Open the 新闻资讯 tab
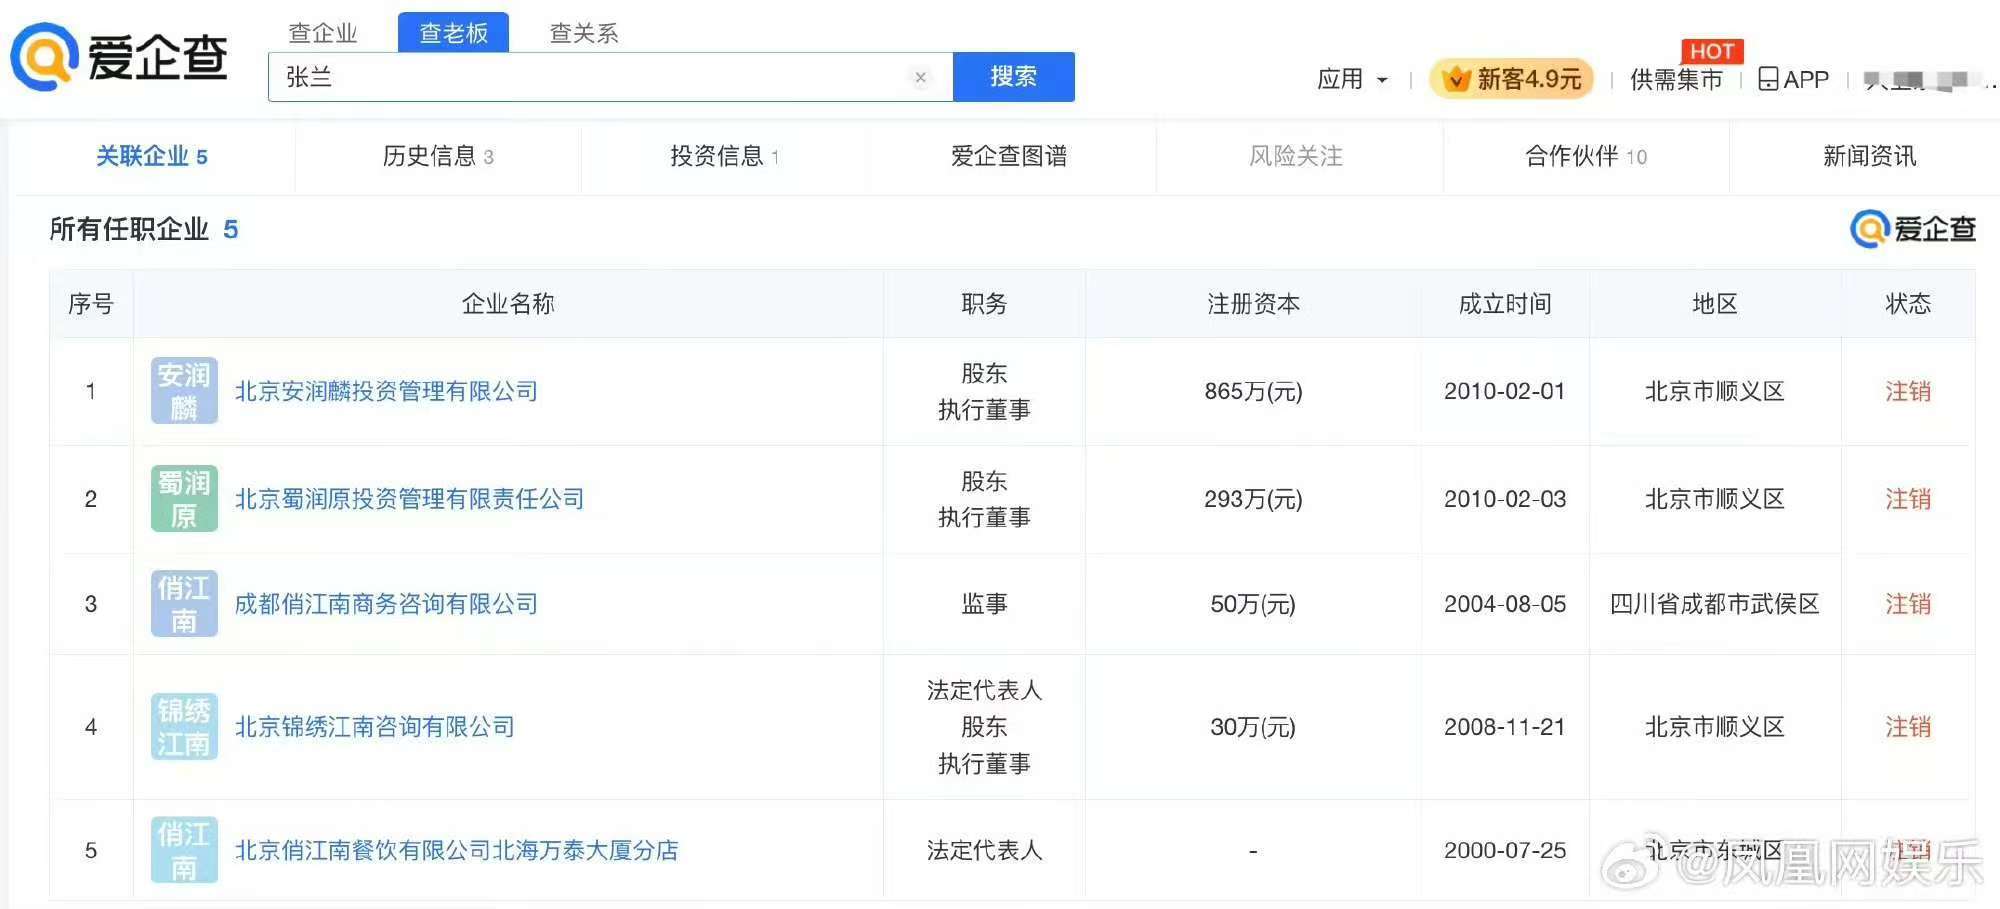The image size is (2000, 909). [1869, 156]
